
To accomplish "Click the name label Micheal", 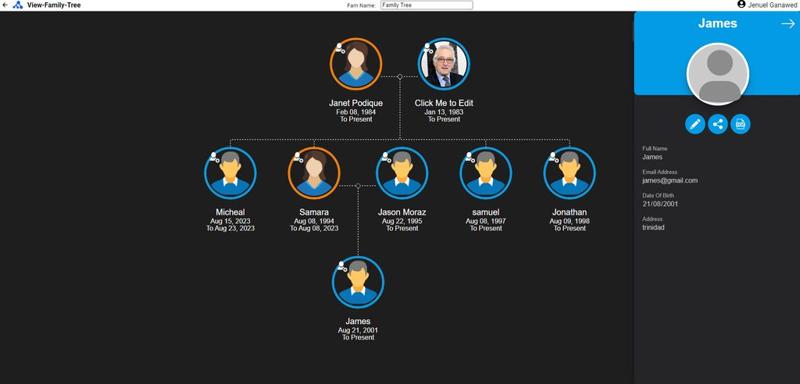I will click(x=230, y=212).
